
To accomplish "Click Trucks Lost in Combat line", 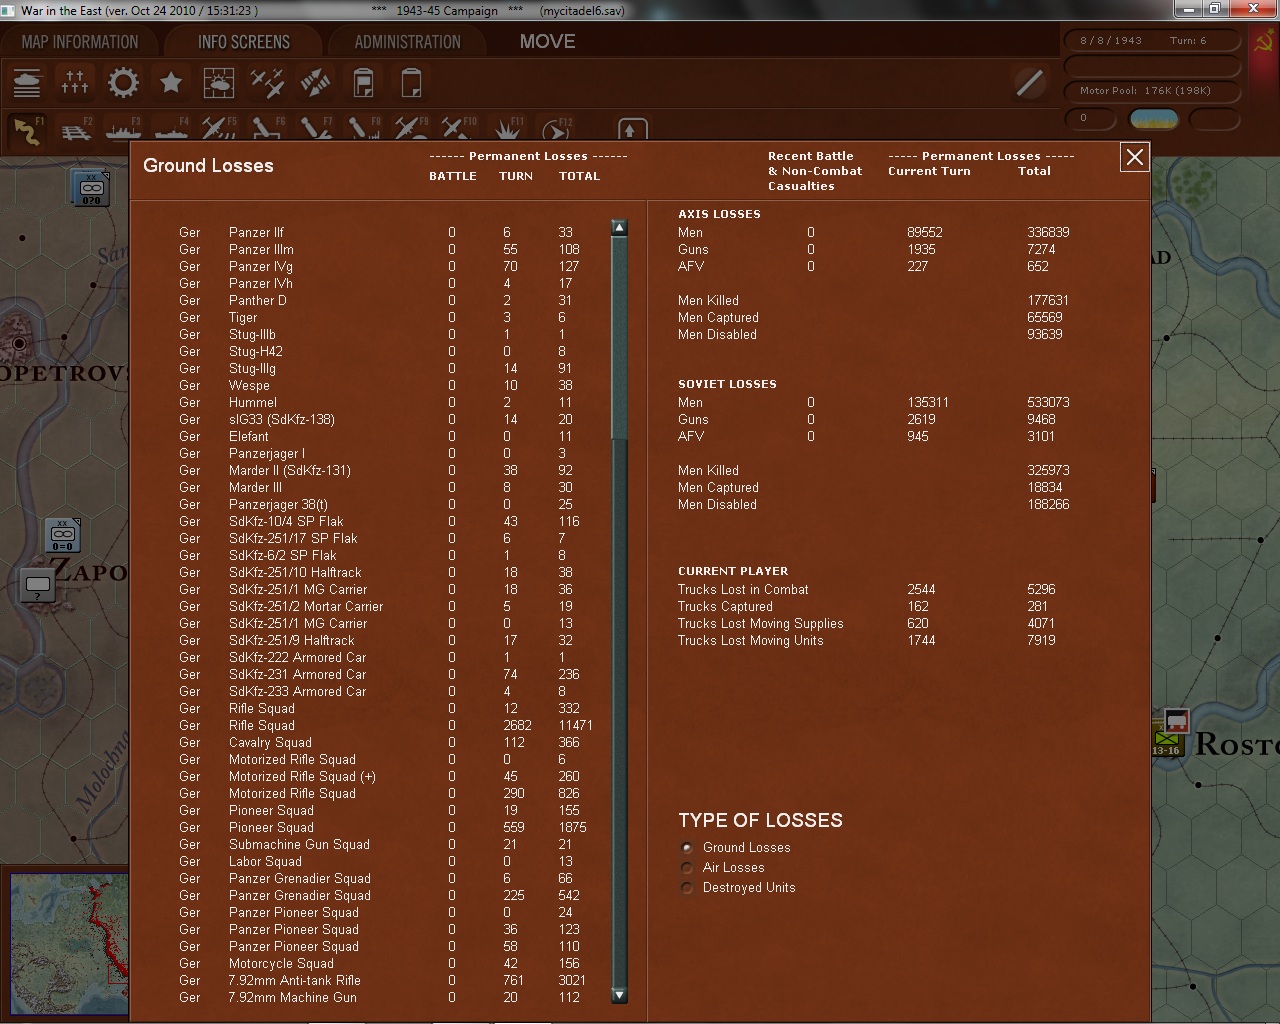I will point(866,589).
